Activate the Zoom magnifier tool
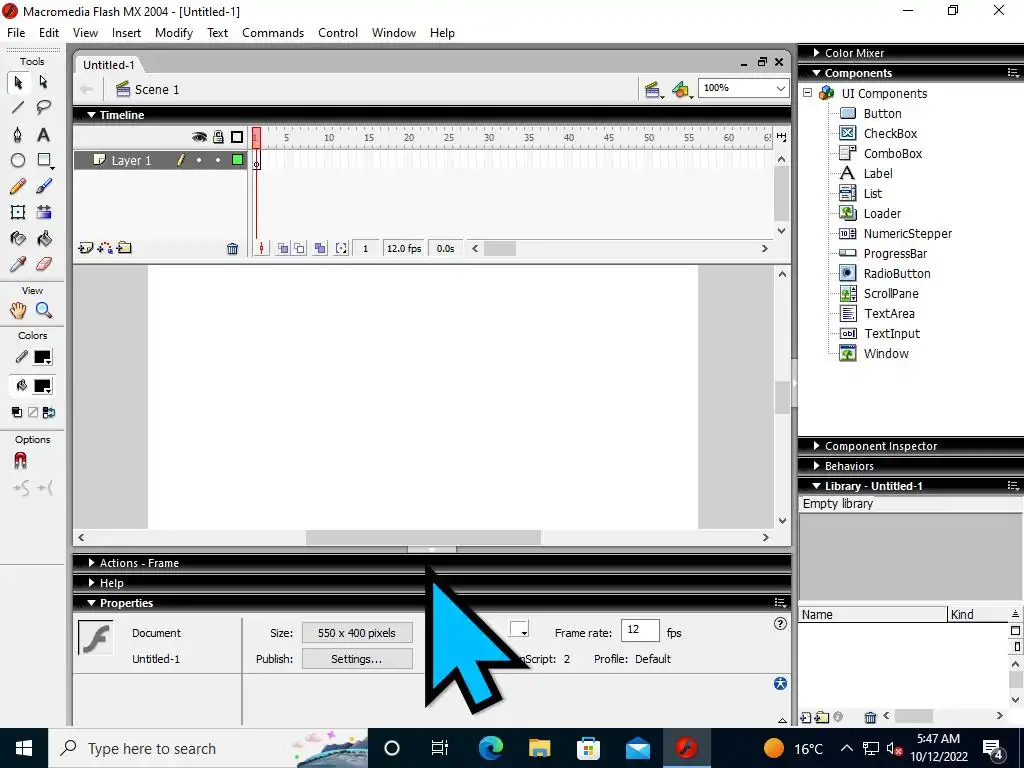 tap(44, 310)
